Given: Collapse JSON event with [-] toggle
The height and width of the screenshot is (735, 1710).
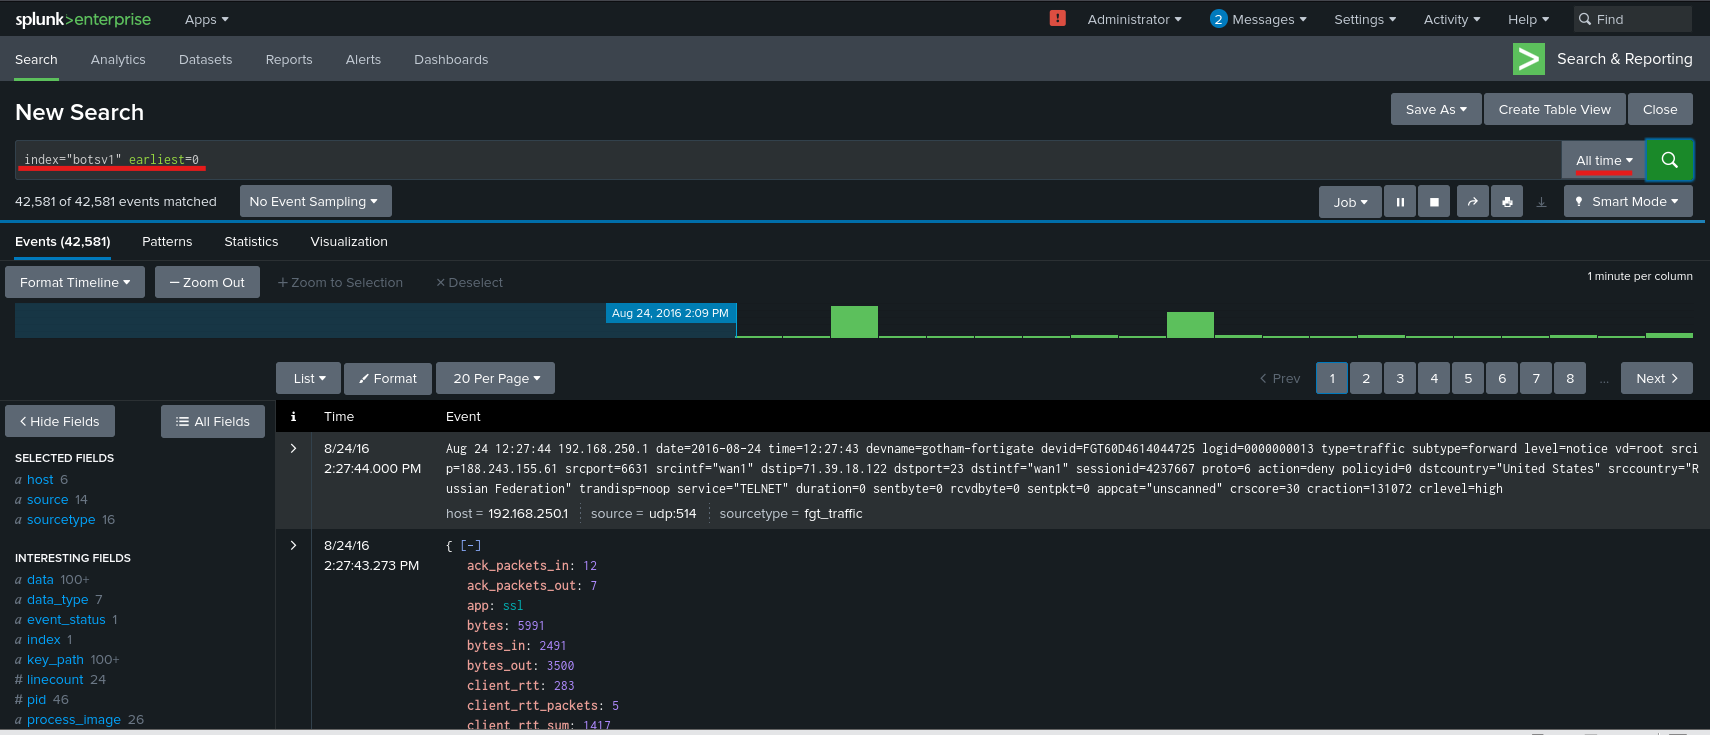Looking at the screenshot, I should pyautogui.click(x=471, y=545).
